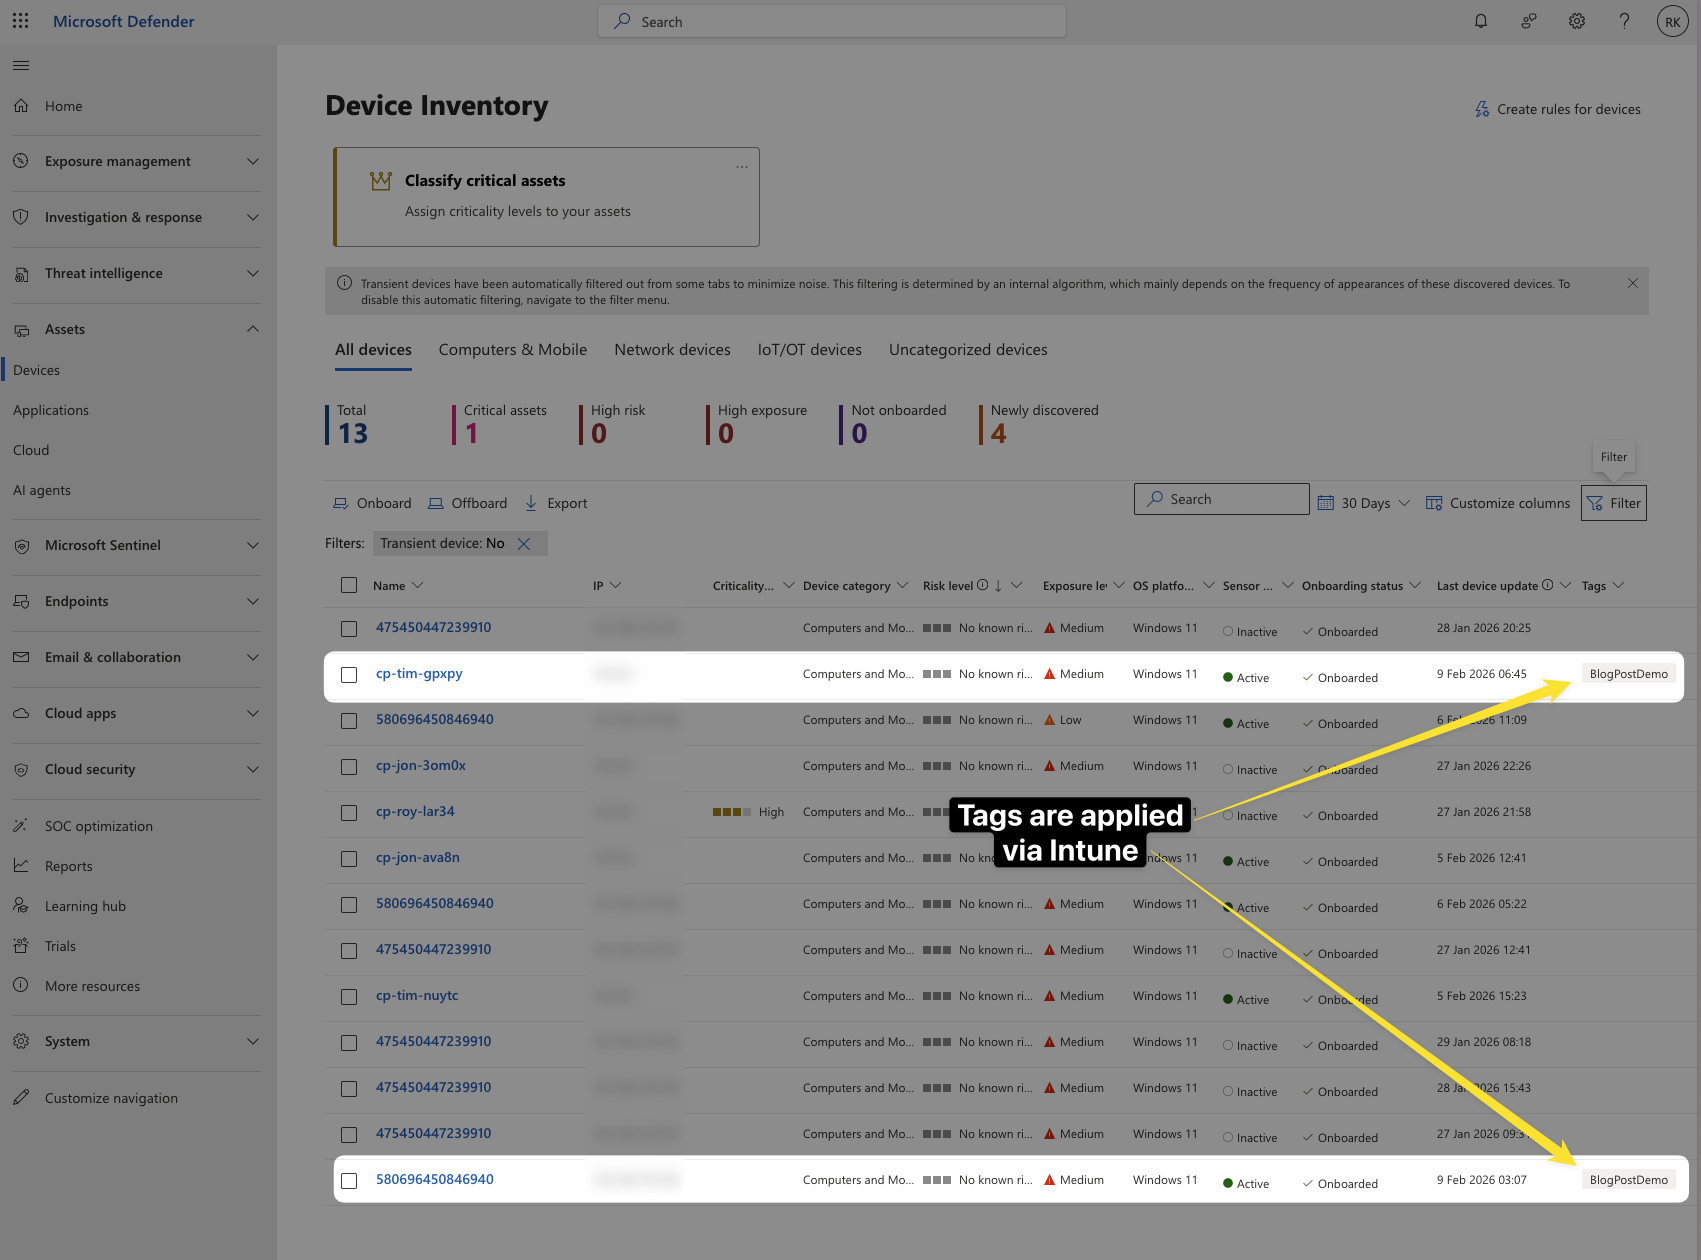Remove the Transient device filter chip

524,544
